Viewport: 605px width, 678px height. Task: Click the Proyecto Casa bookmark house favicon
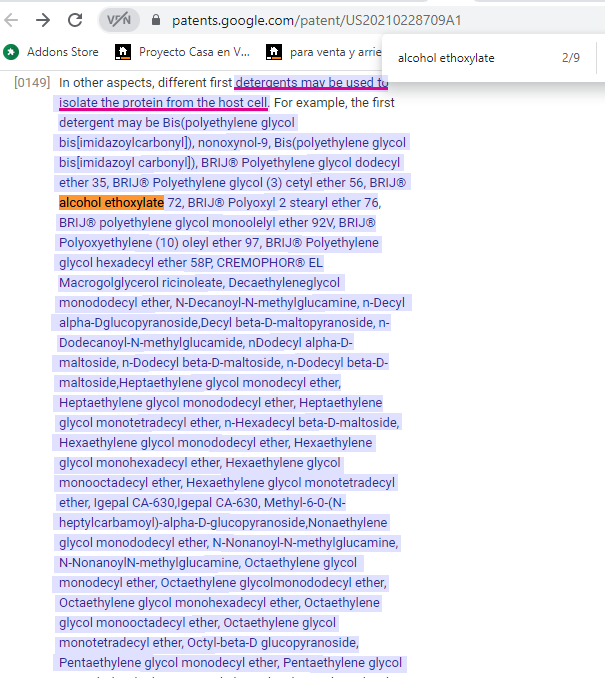123,51
